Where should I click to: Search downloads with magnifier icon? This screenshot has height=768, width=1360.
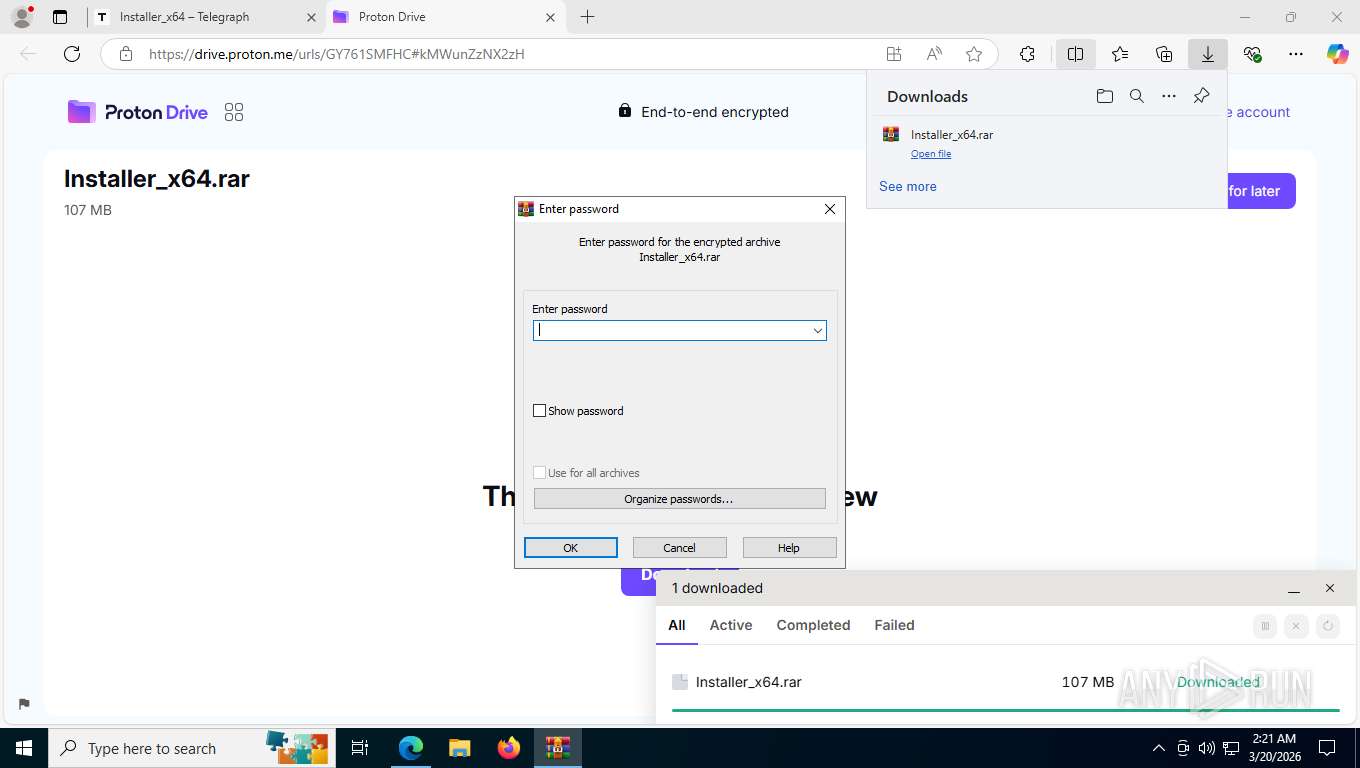tap(1136, 96)
